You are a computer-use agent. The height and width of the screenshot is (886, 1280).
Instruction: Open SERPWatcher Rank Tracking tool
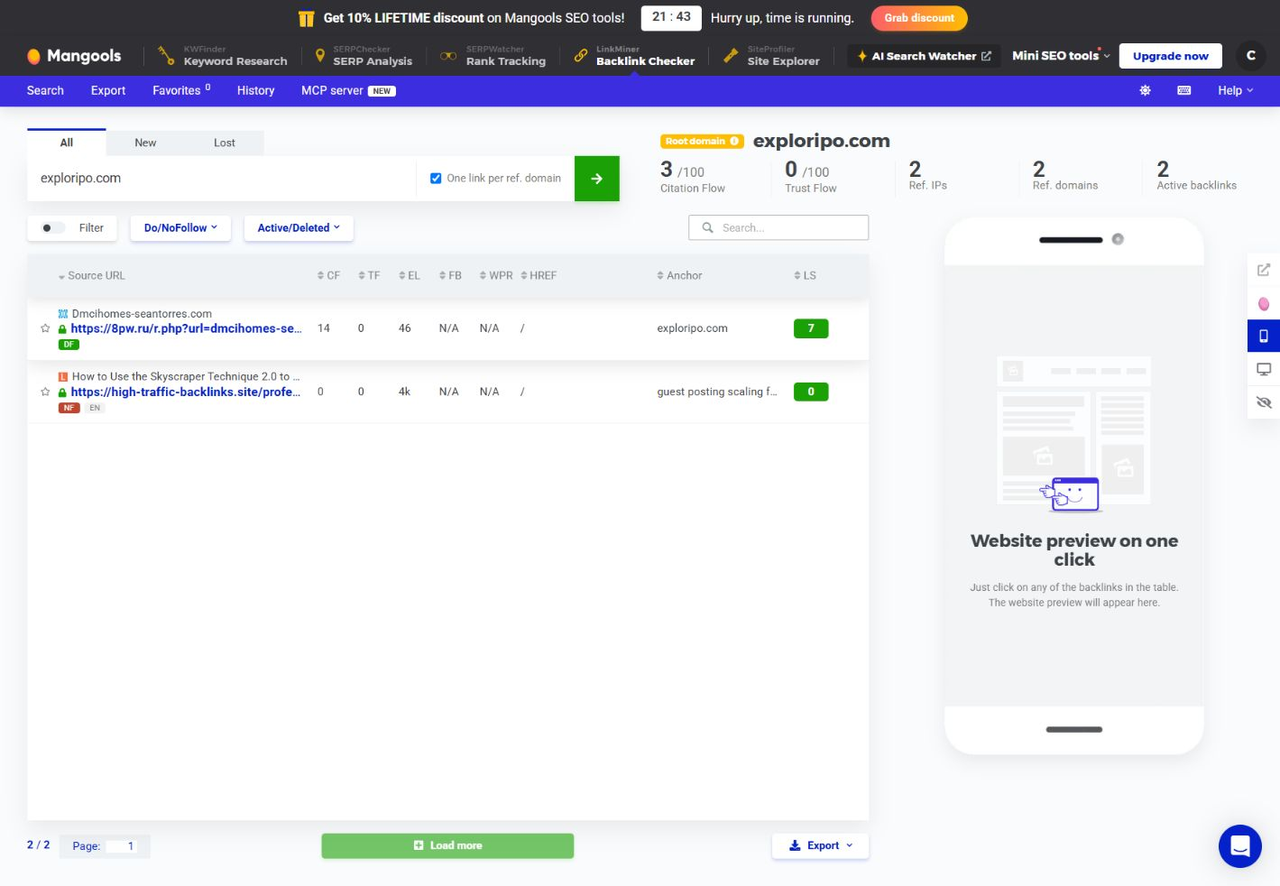[x=493, y=56]
